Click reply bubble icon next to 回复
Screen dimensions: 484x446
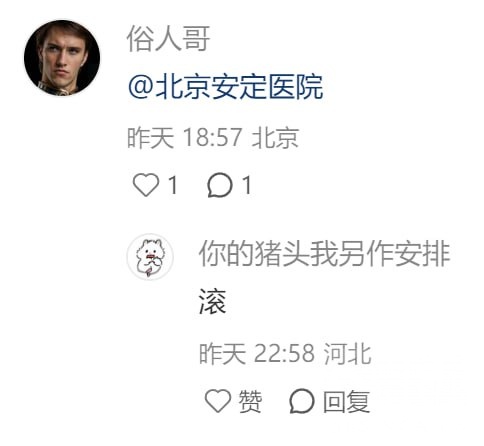coord(302,401)
